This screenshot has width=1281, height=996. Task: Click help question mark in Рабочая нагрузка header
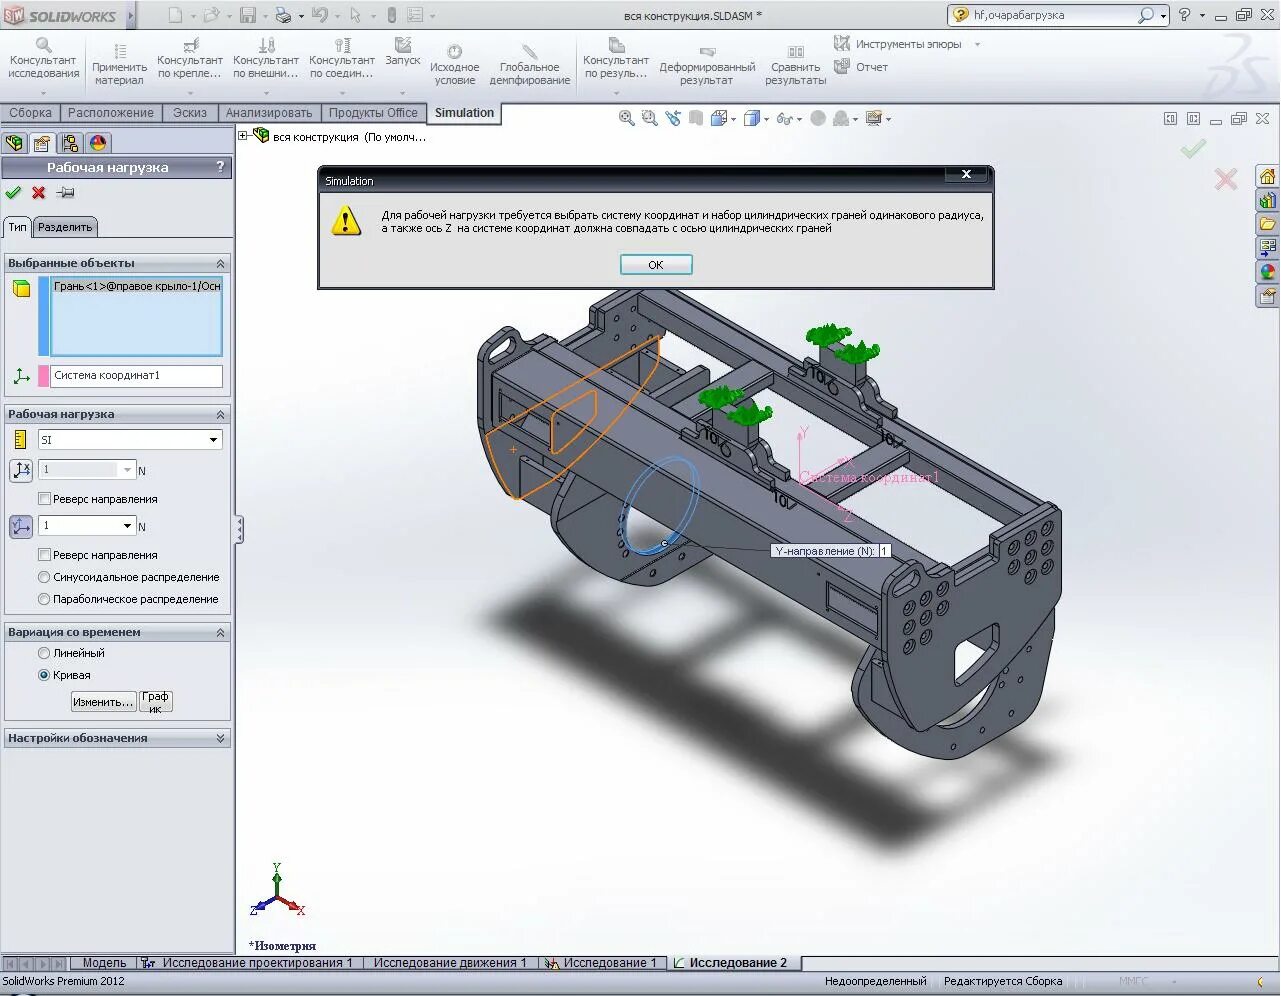click(220, 168)
